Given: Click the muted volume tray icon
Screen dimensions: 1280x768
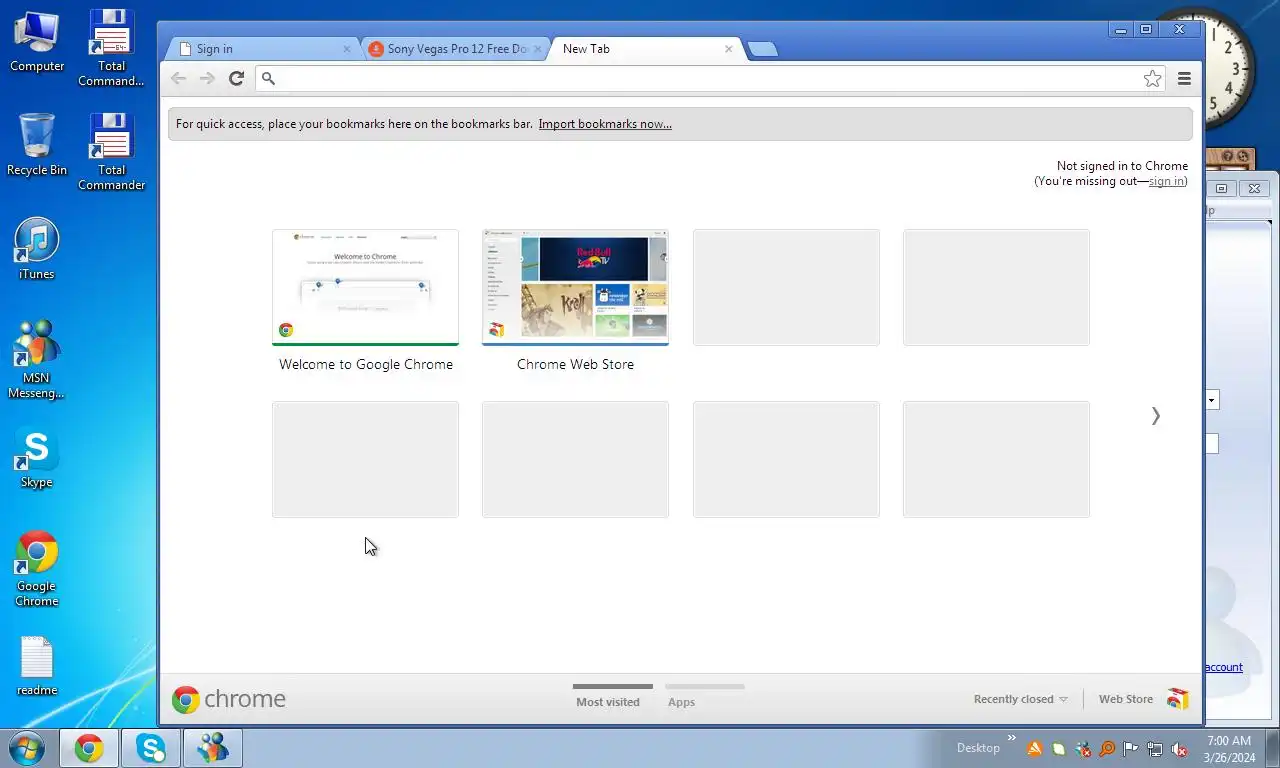Looking at the screenshot, I should pyautogui.click(x=1179, y=749).
